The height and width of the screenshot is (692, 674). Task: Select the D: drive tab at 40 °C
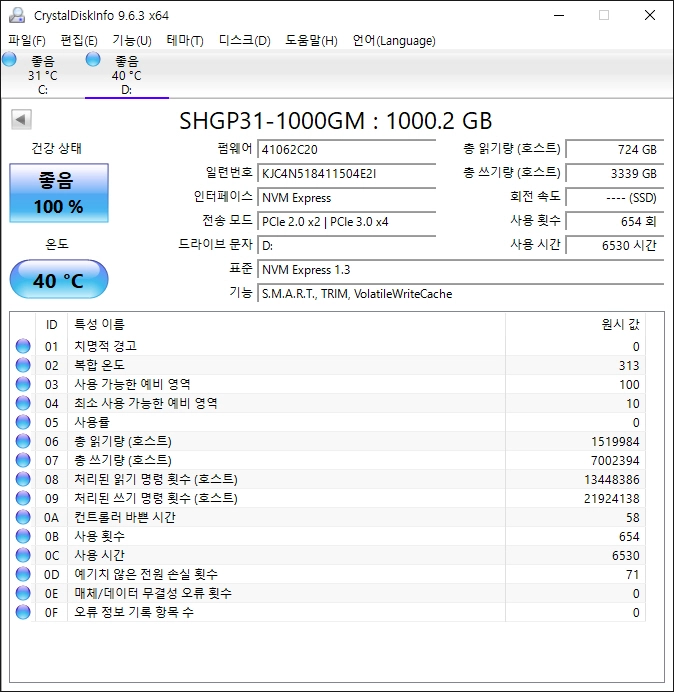[127, 75]
